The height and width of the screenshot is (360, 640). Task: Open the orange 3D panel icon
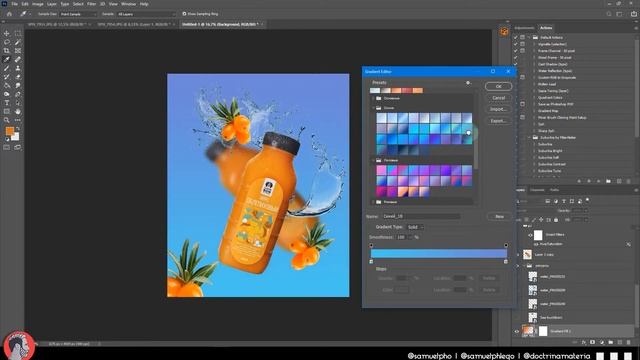click(504, 31)
